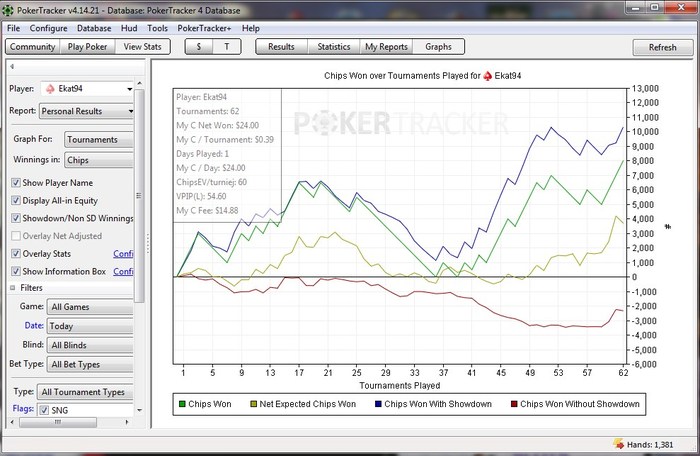Open the File menu
Image resolution: width=700 pixels, height=456 pixels.
[x=13, y=28]
